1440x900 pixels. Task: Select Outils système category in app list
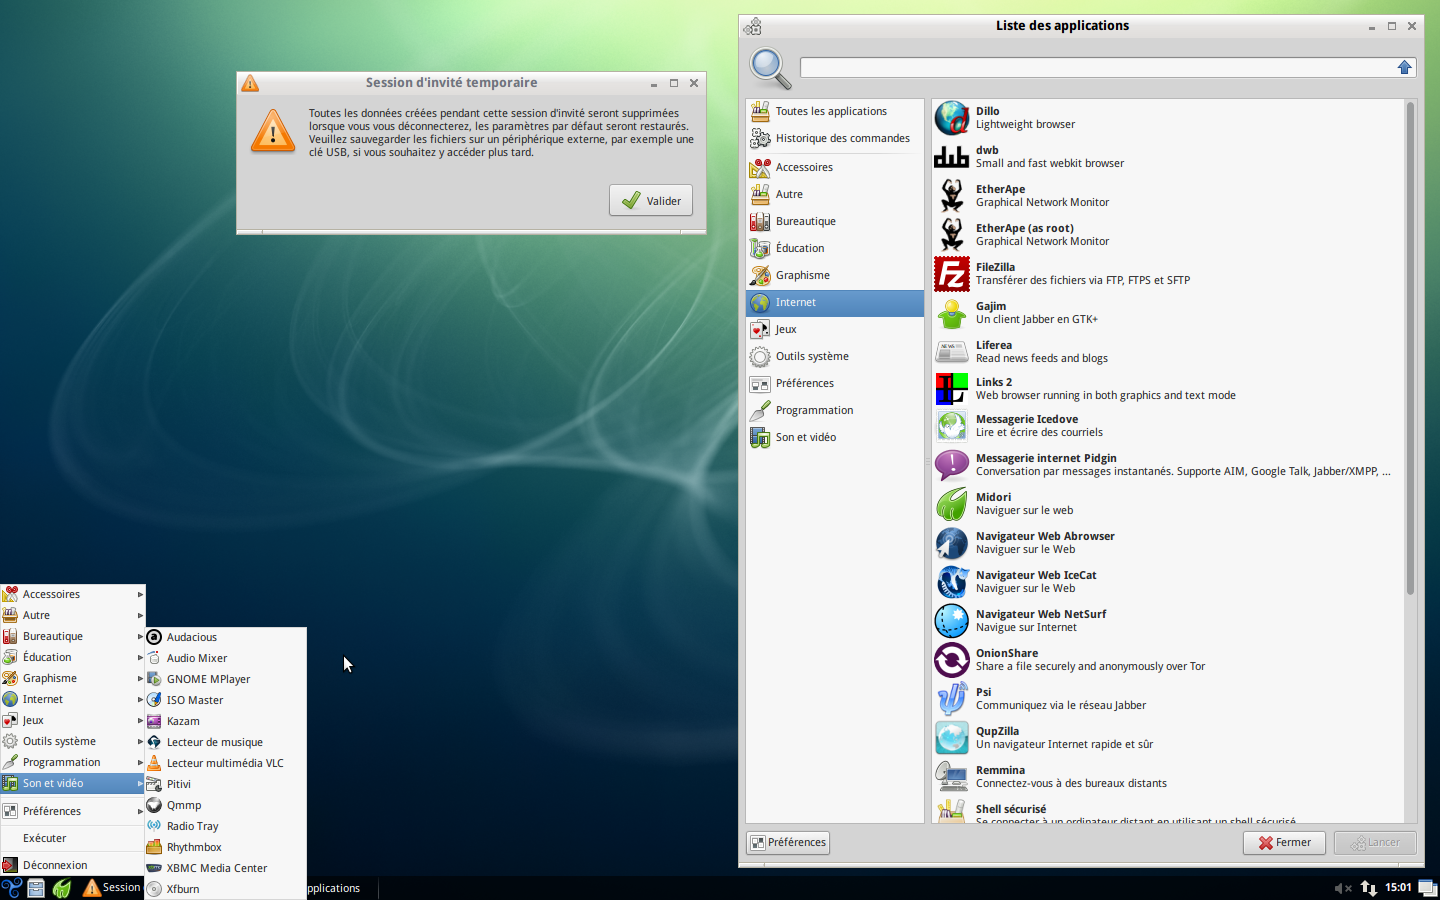[835, 356]
